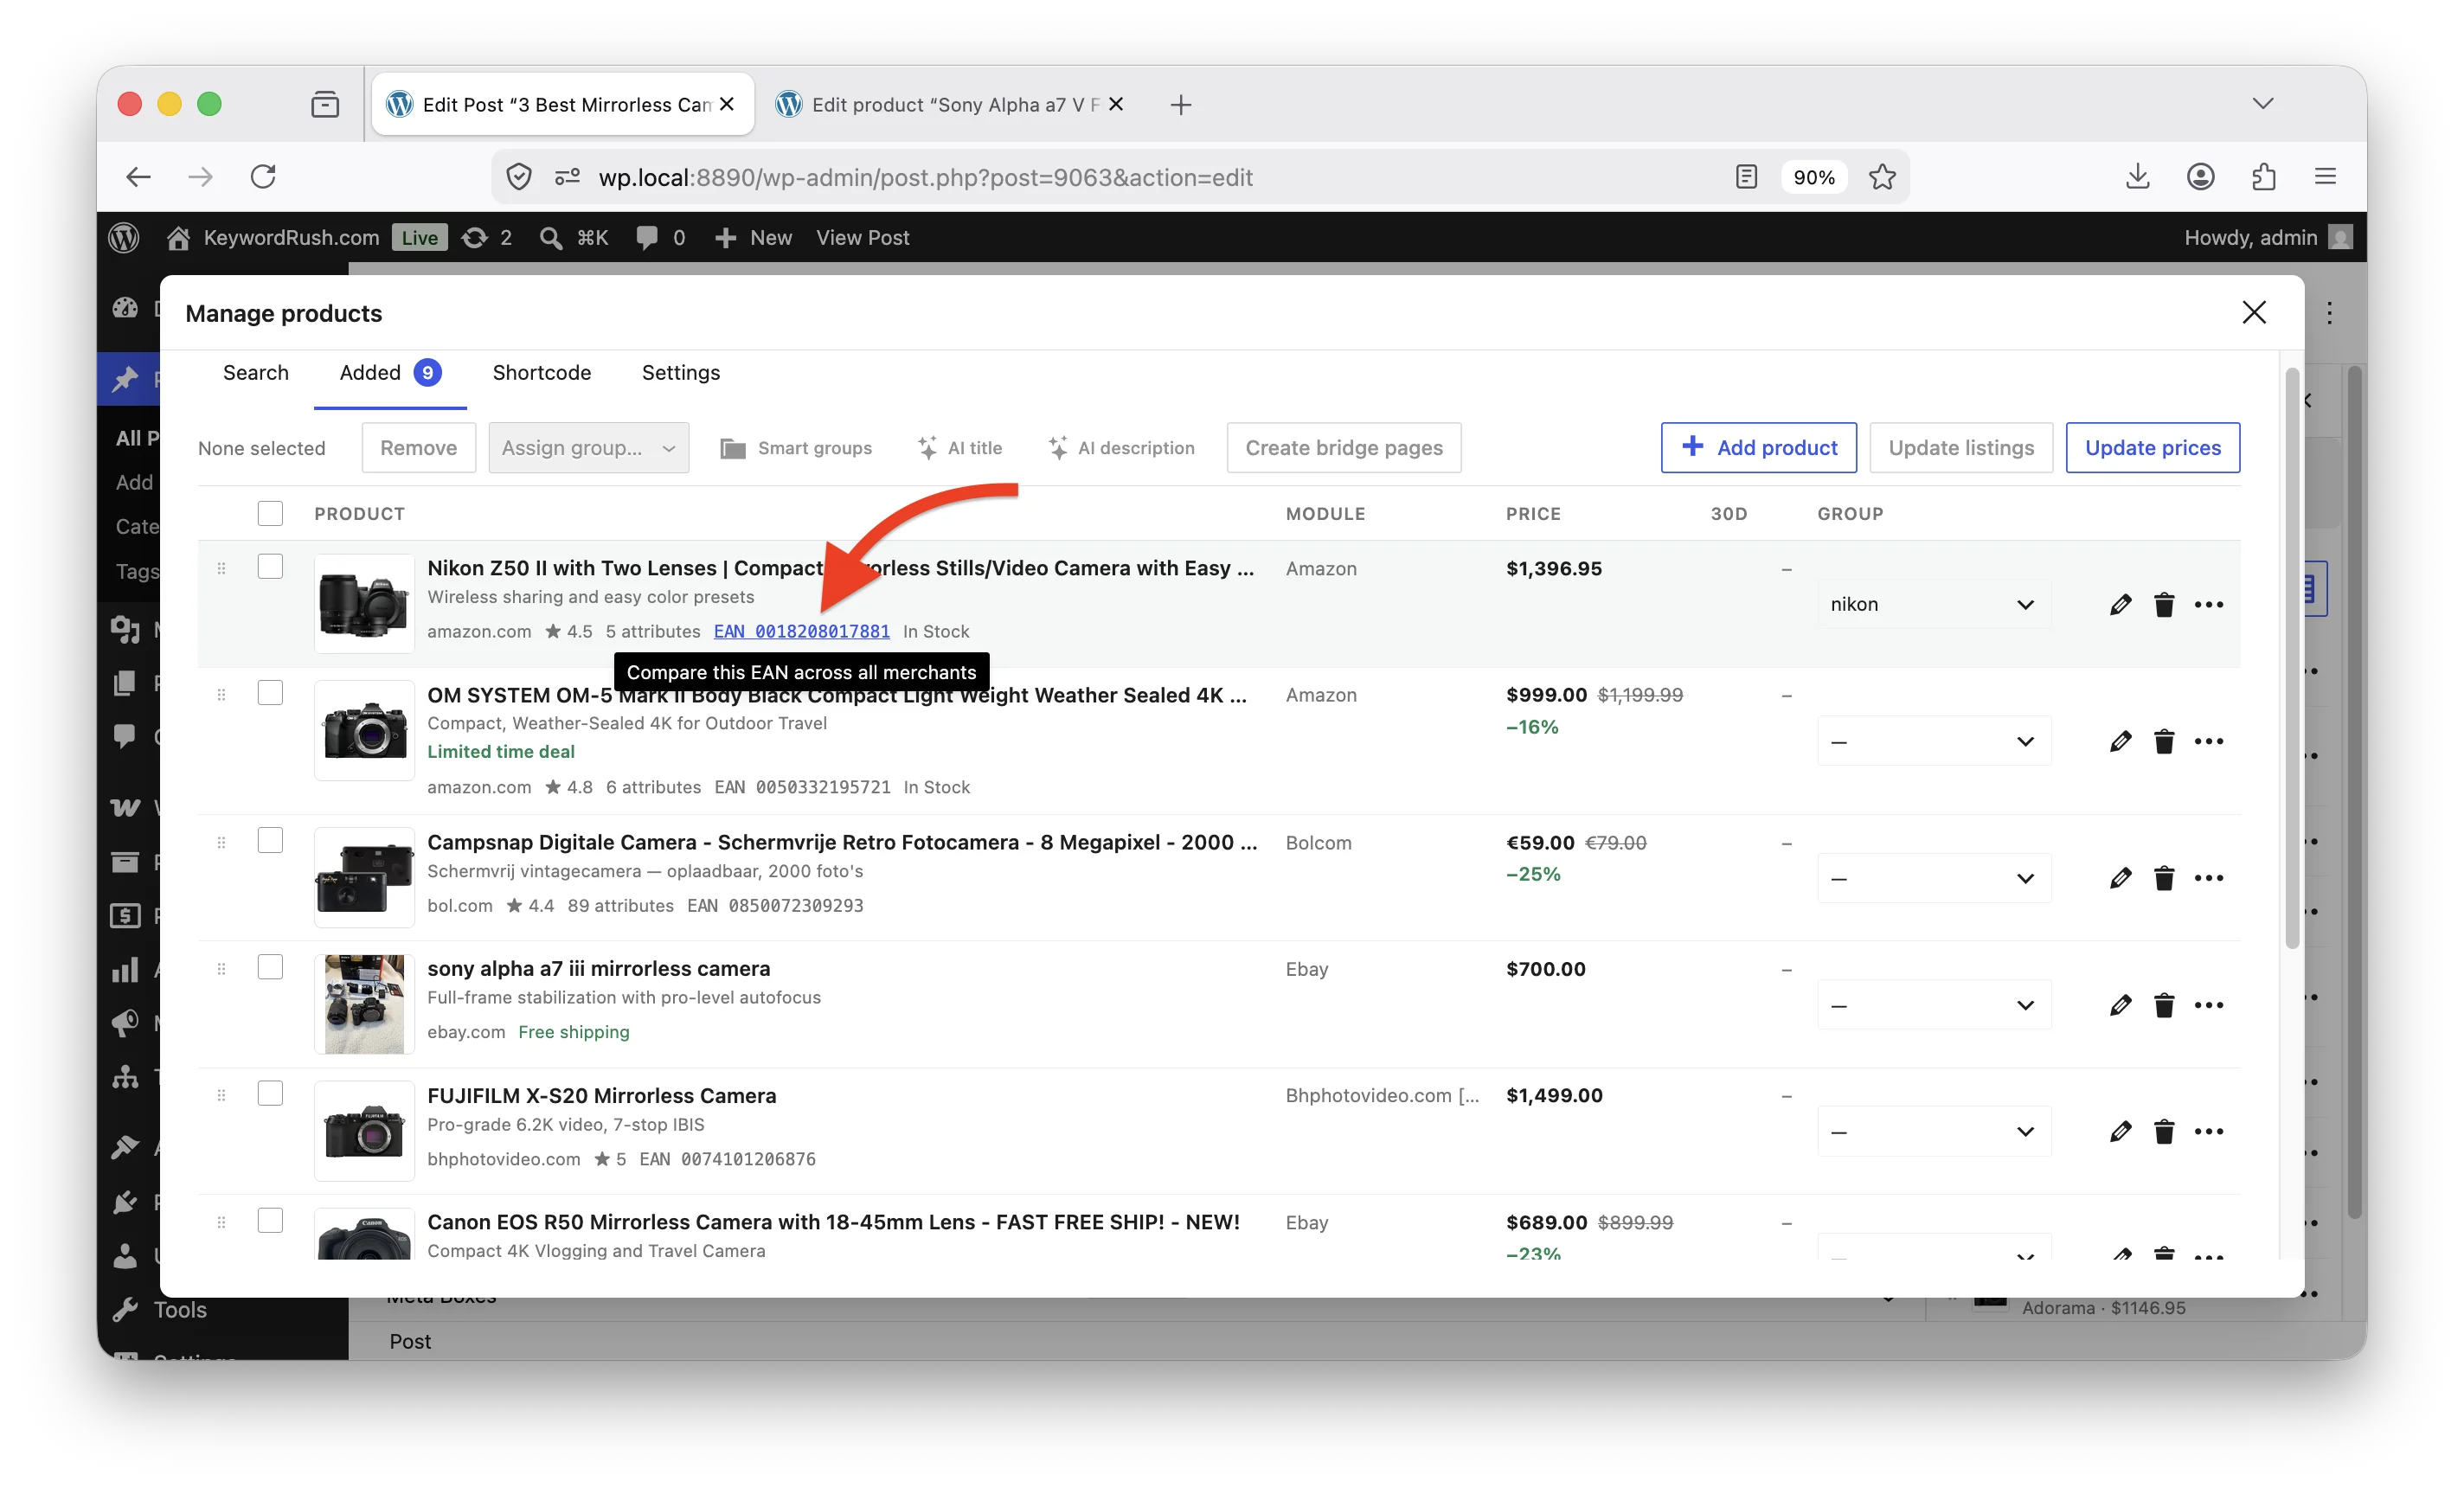This screenshot has height=1488, width=2464.
Task: Open the Settings tab in Manage products
Action: [680, 372]
